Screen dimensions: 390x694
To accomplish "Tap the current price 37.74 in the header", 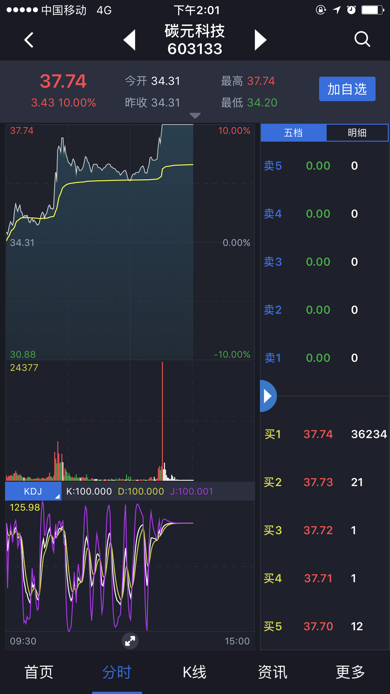I will click(x=63, y=81).
